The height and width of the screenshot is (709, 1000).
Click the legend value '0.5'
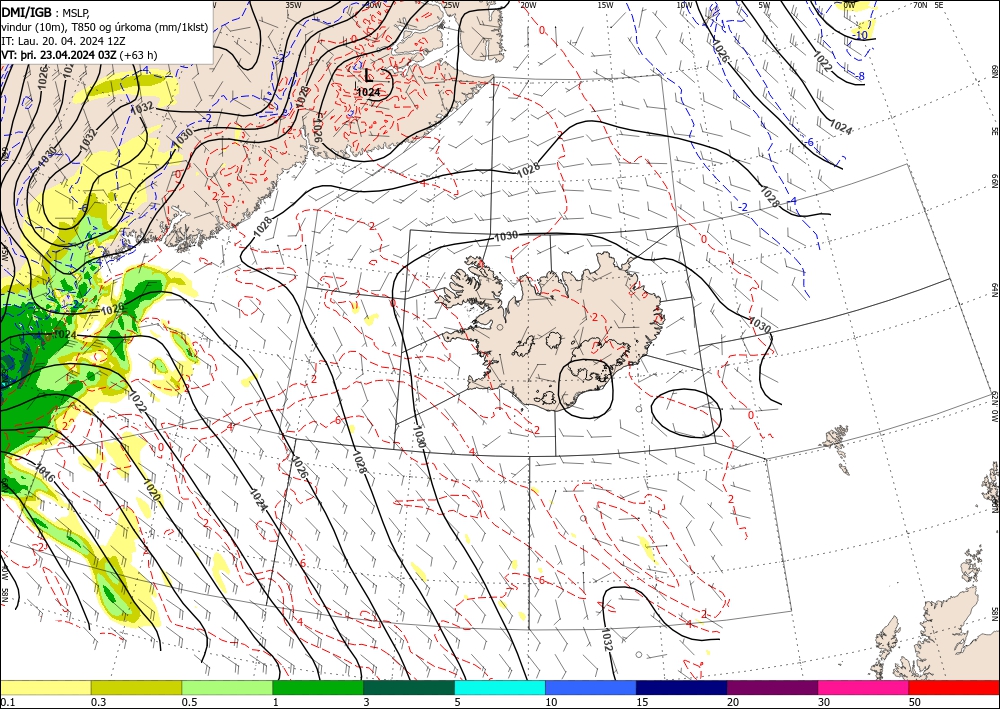point(189,702)
